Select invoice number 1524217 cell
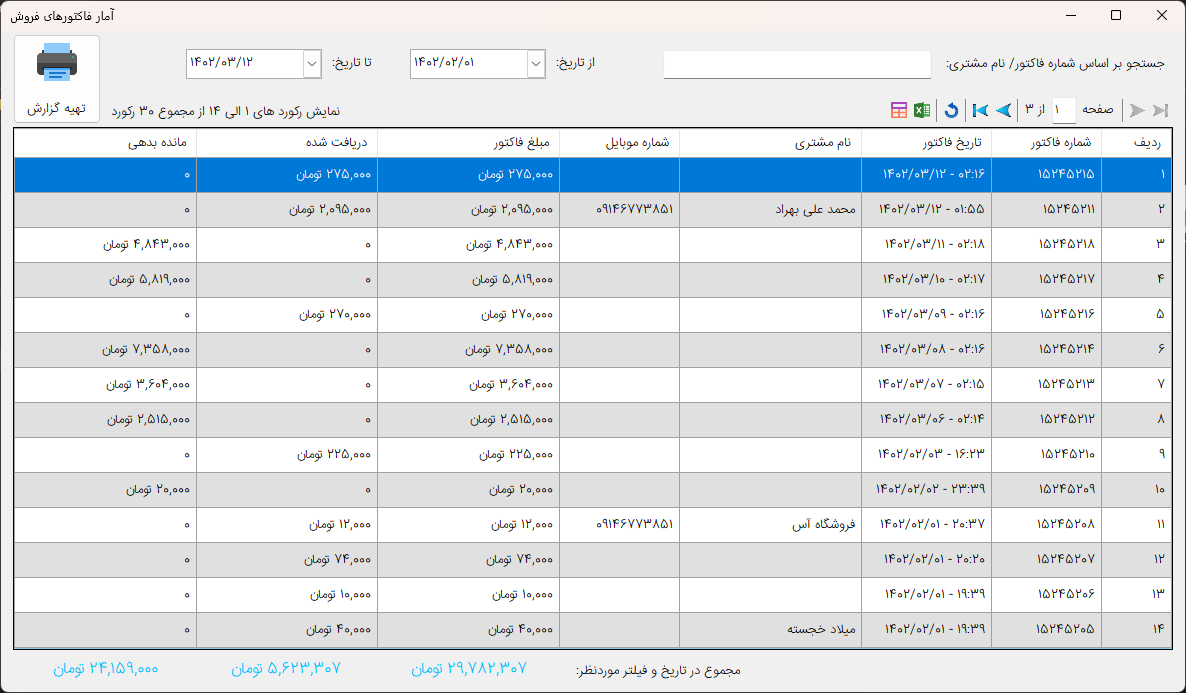Viewport: 1186px width, 693px height. point(1047,279)
